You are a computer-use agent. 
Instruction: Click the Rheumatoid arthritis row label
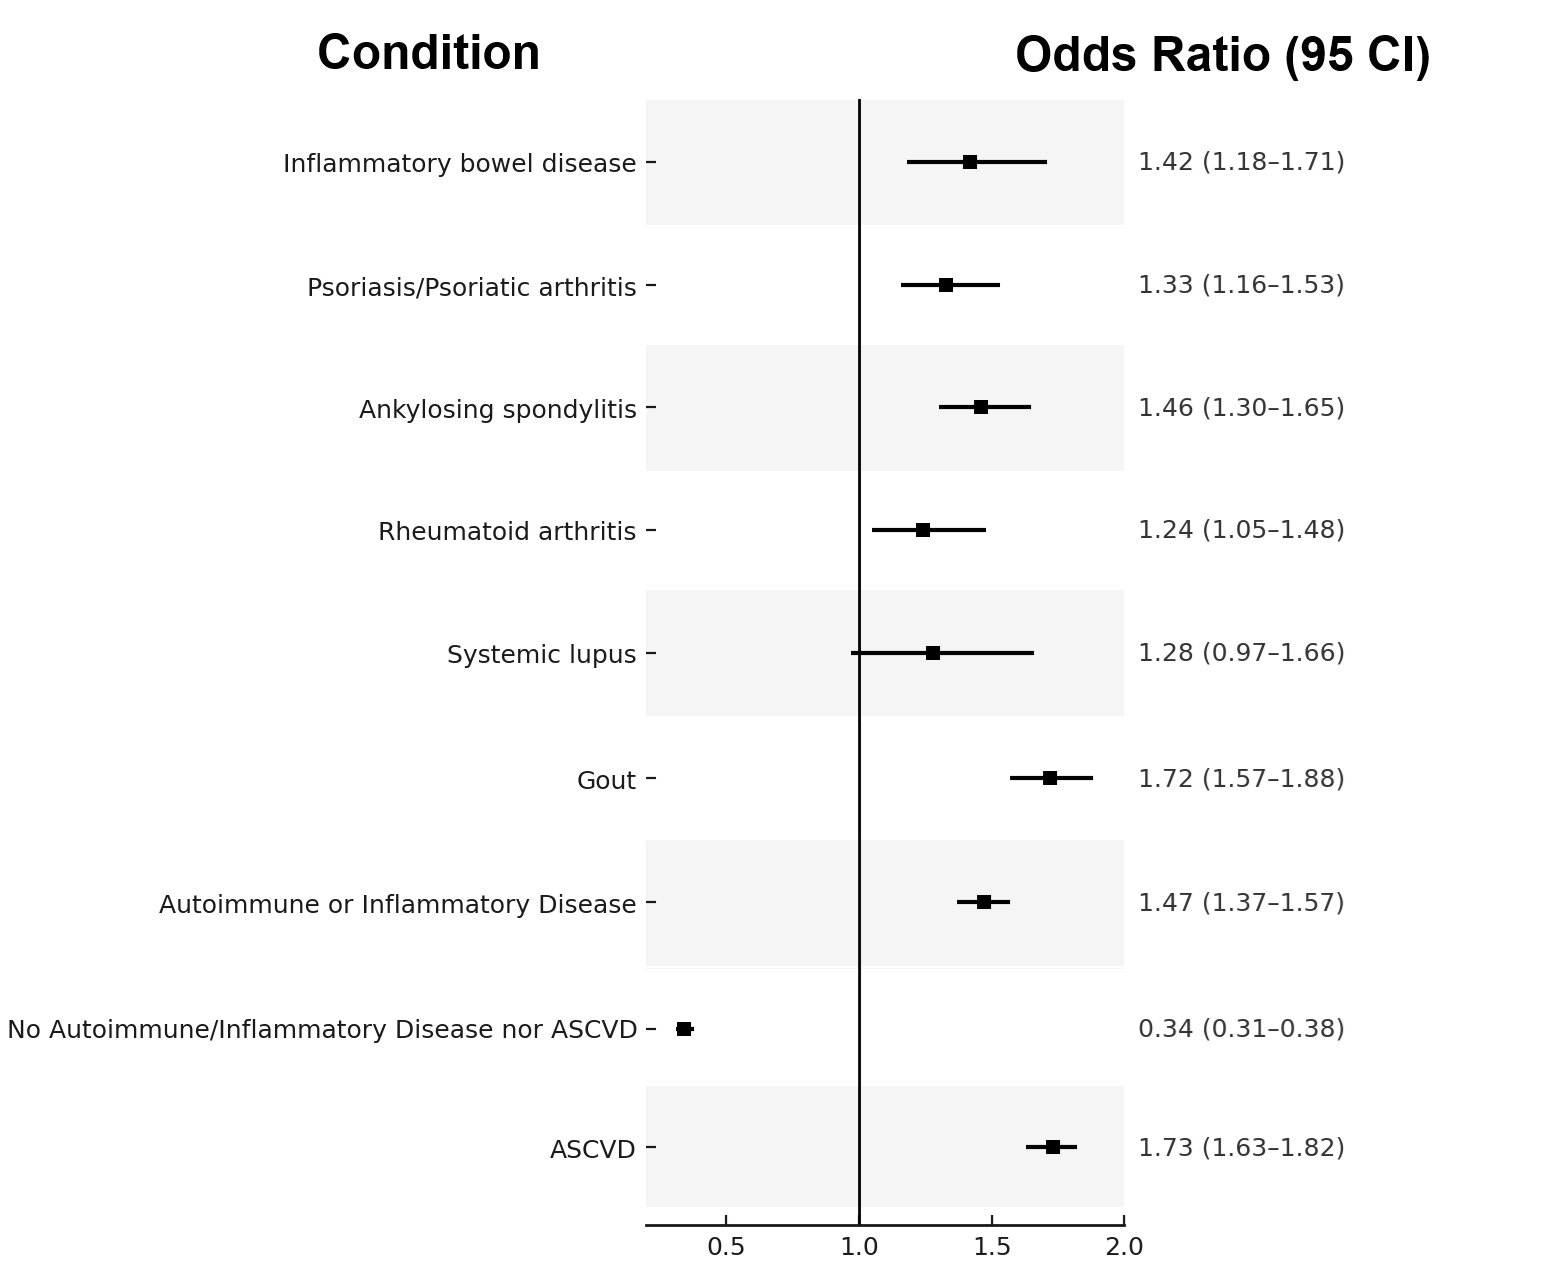[506, 531]
